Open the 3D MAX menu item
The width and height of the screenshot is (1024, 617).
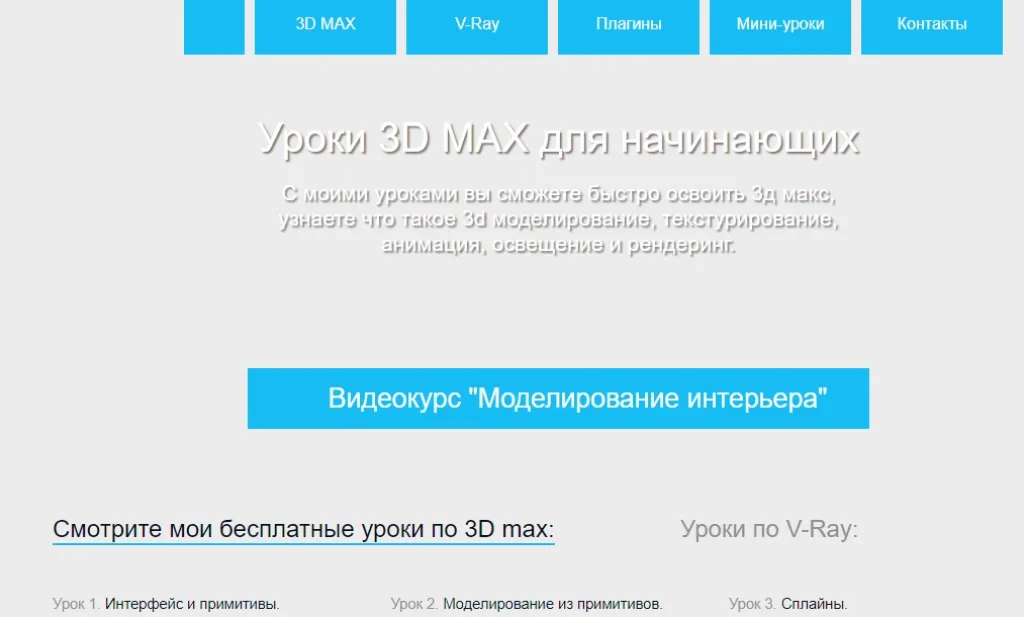[325, 25]
